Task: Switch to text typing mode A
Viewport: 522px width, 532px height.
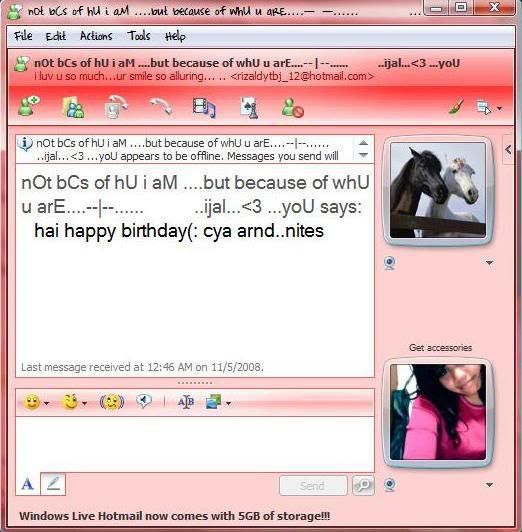Action: click(x=28, y=484)
